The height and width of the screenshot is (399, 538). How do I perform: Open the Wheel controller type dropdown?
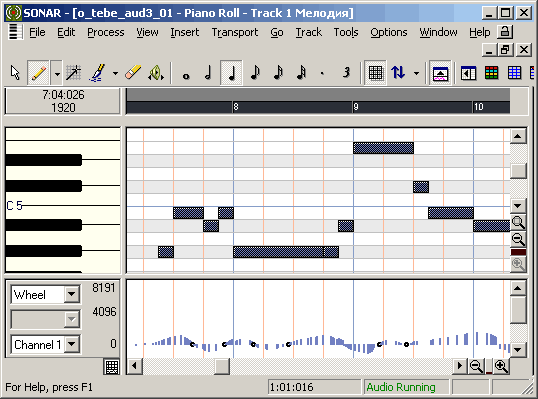72,294
